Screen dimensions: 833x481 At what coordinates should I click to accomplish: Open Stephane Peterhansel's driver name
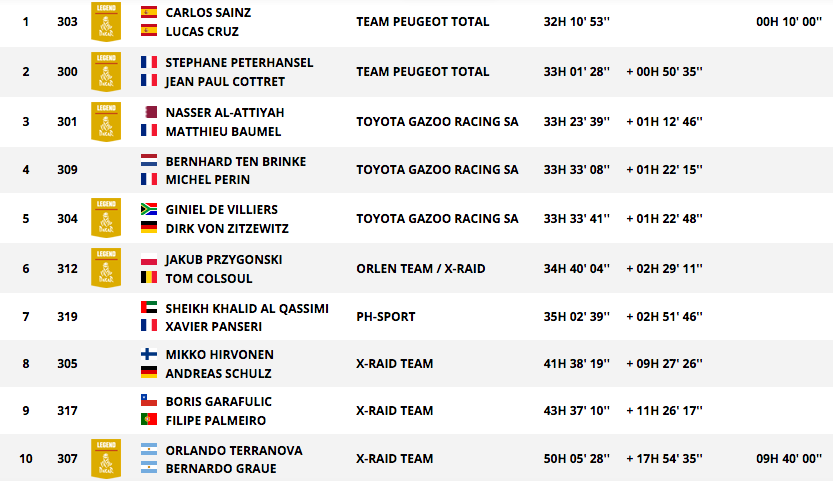tap(239, 63)
